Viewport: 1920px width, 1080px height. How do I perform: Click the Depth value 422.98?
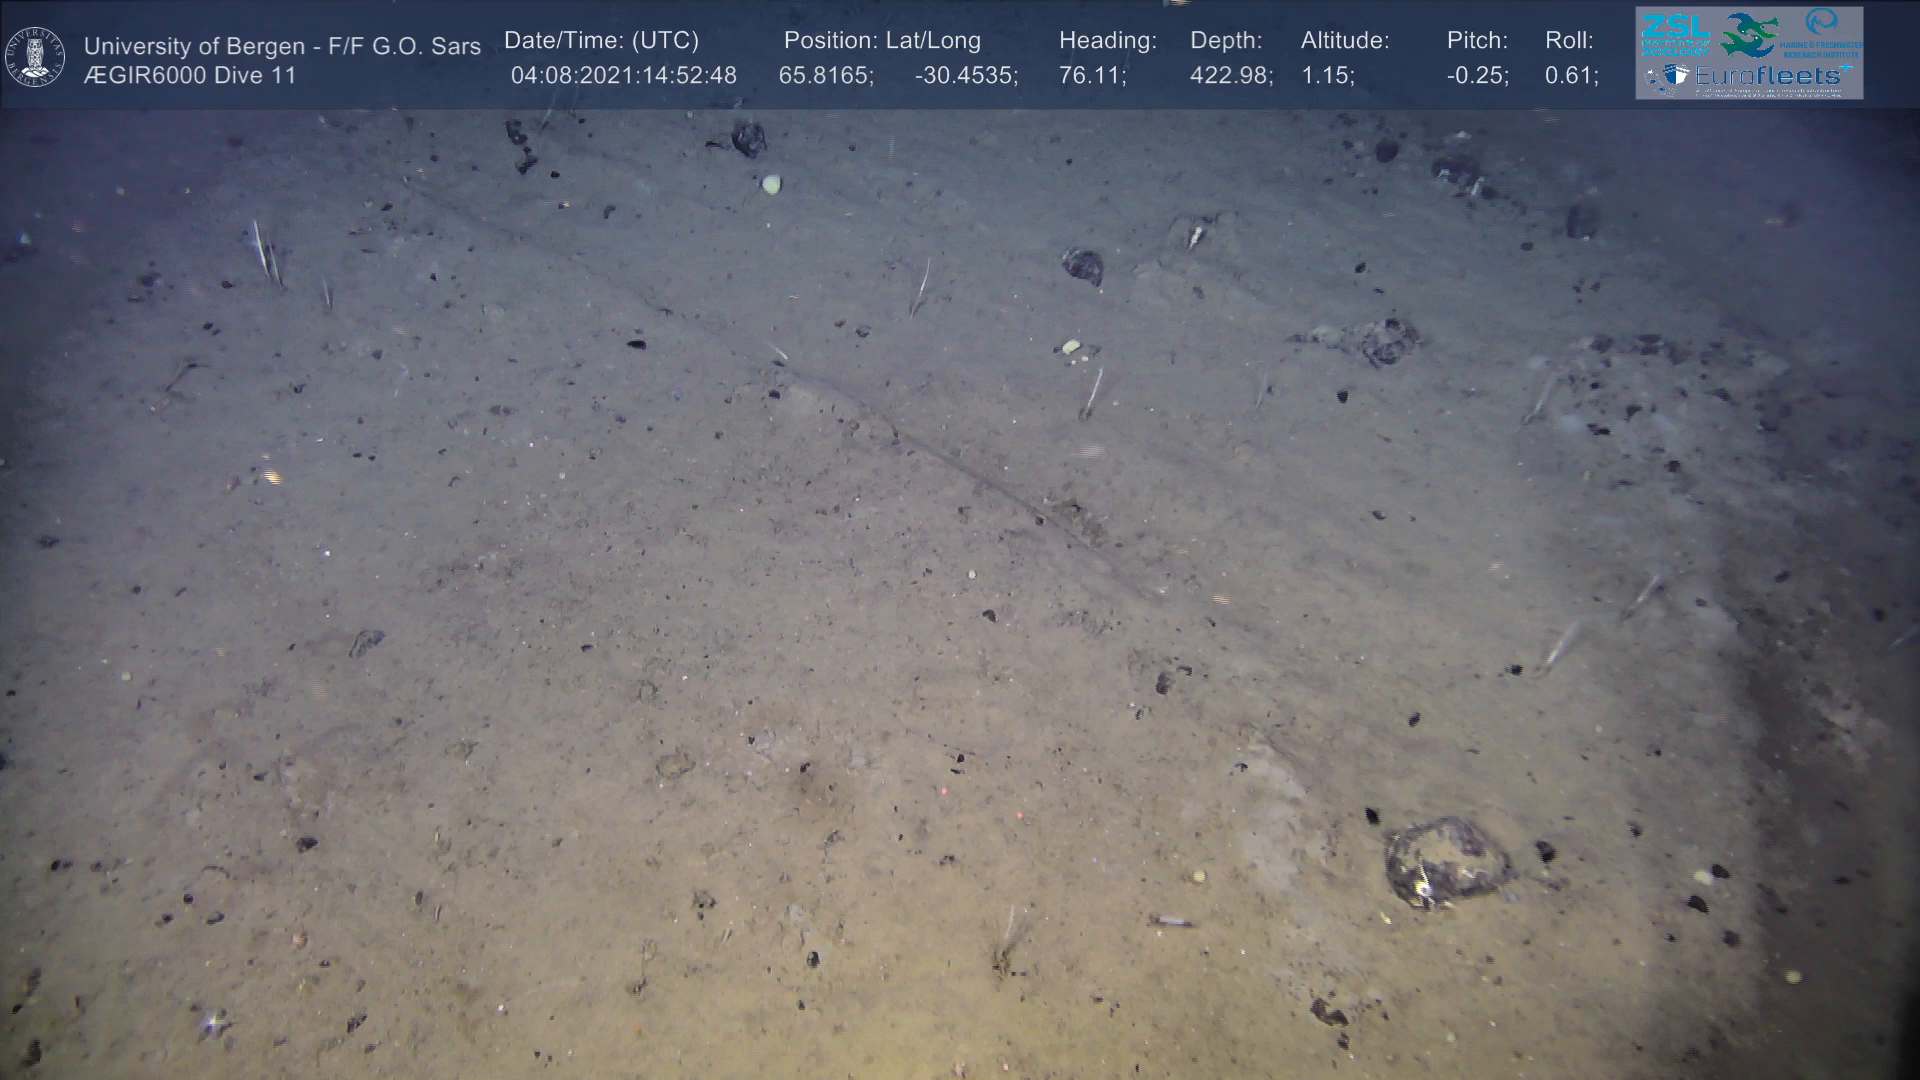[x=1231, y=76]
